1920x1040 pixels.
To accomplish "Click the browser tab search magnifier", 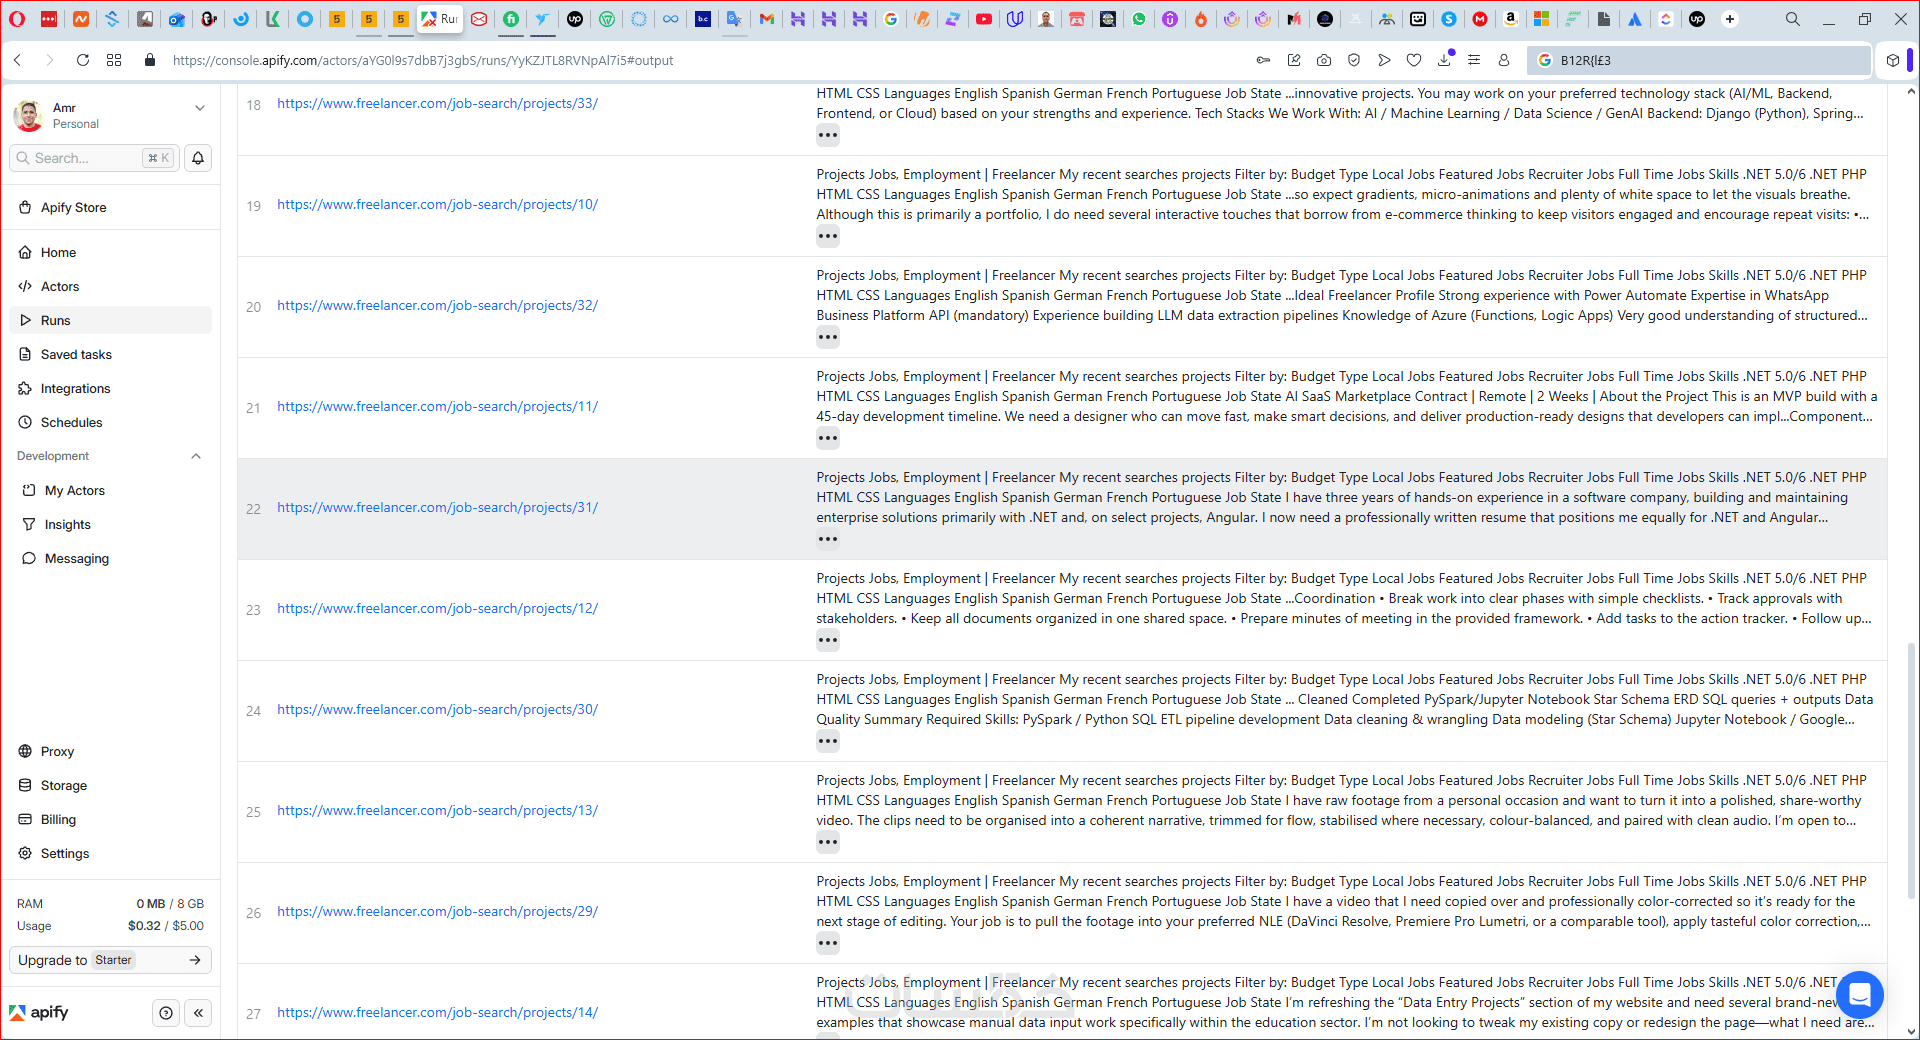I will coord(1793,19).
